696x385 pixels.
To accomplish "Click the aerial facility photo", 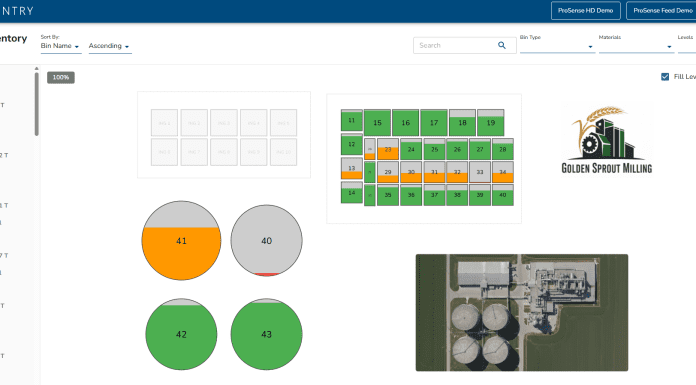I will click(522, 313).
